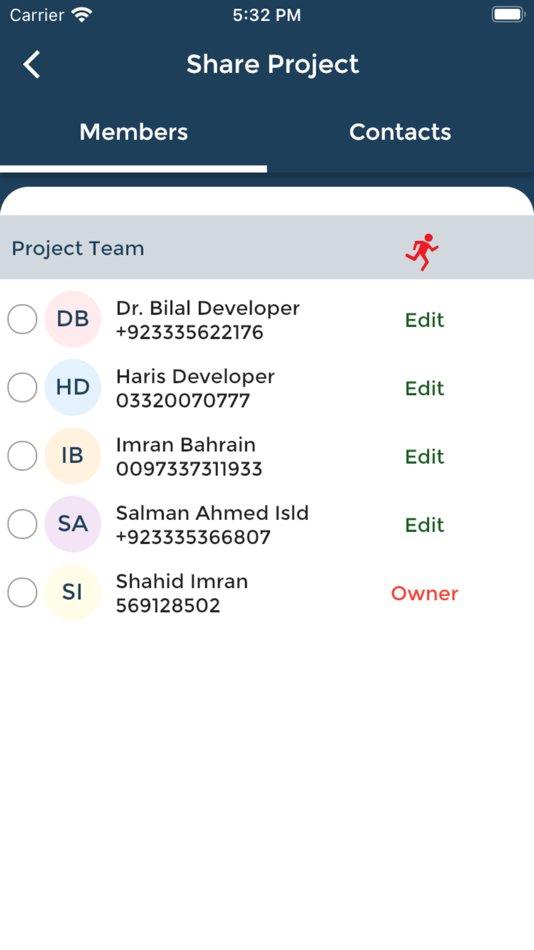This screenshot has width=534, height=950.
Task: Tap the Owner label for Shahid Imran
Action: 424,594
